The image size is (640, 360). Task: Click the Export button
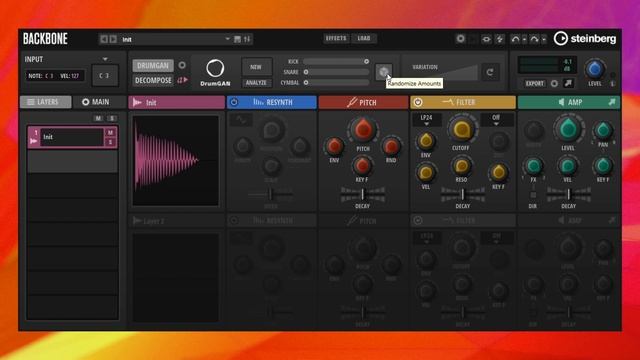tap(534, 83)
